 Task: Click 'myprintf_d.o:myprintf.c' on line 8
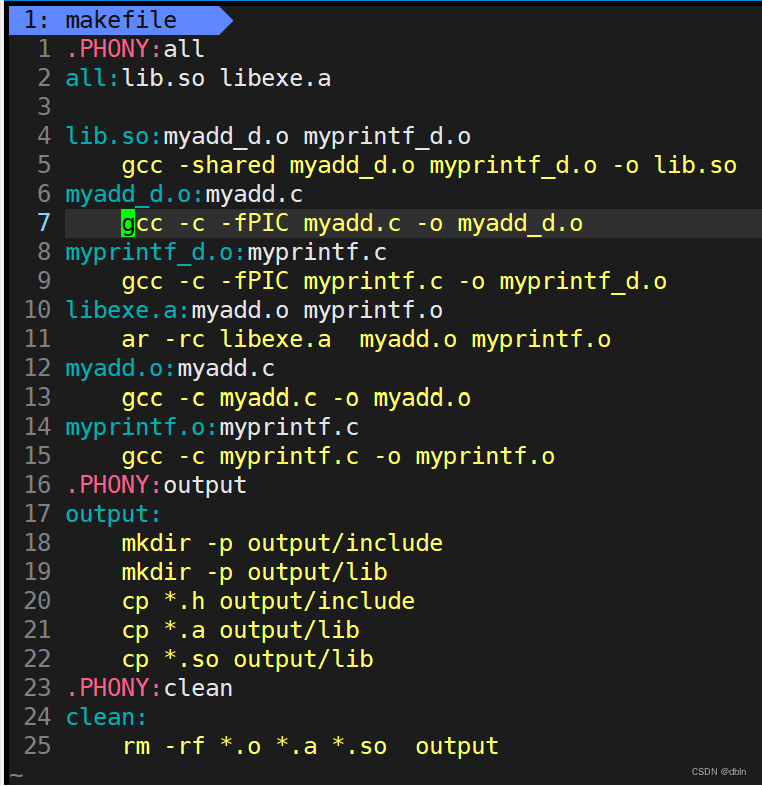(x=227, y=252)
